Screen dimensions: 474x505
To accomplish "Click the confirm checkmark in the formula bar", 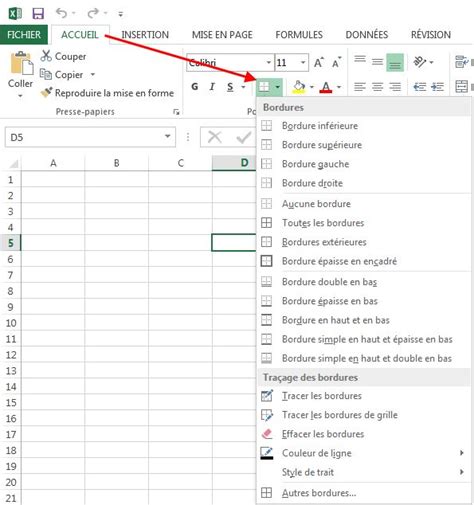I will pyautogui.click(x=244, y=137).
